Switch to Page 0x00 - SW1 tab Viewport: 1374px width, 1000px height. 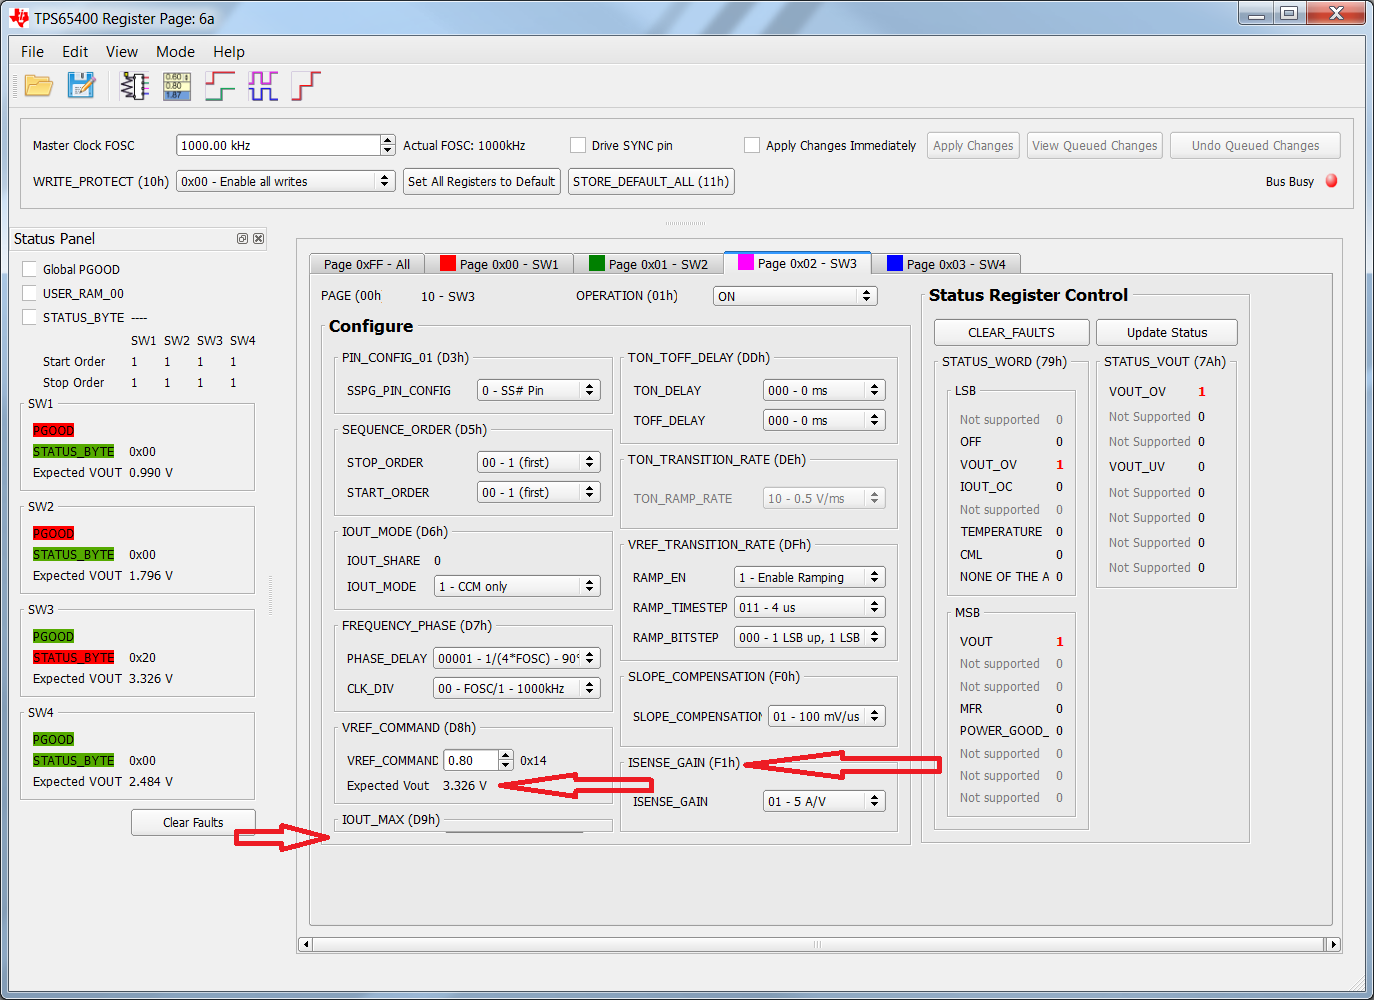click(x=500, y=264)
